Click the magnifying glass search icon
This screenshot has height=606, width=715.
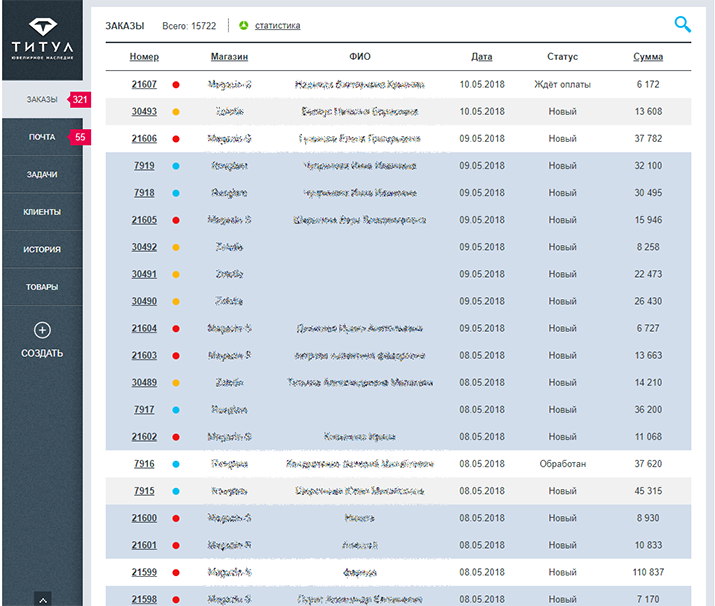click(683, 25)
